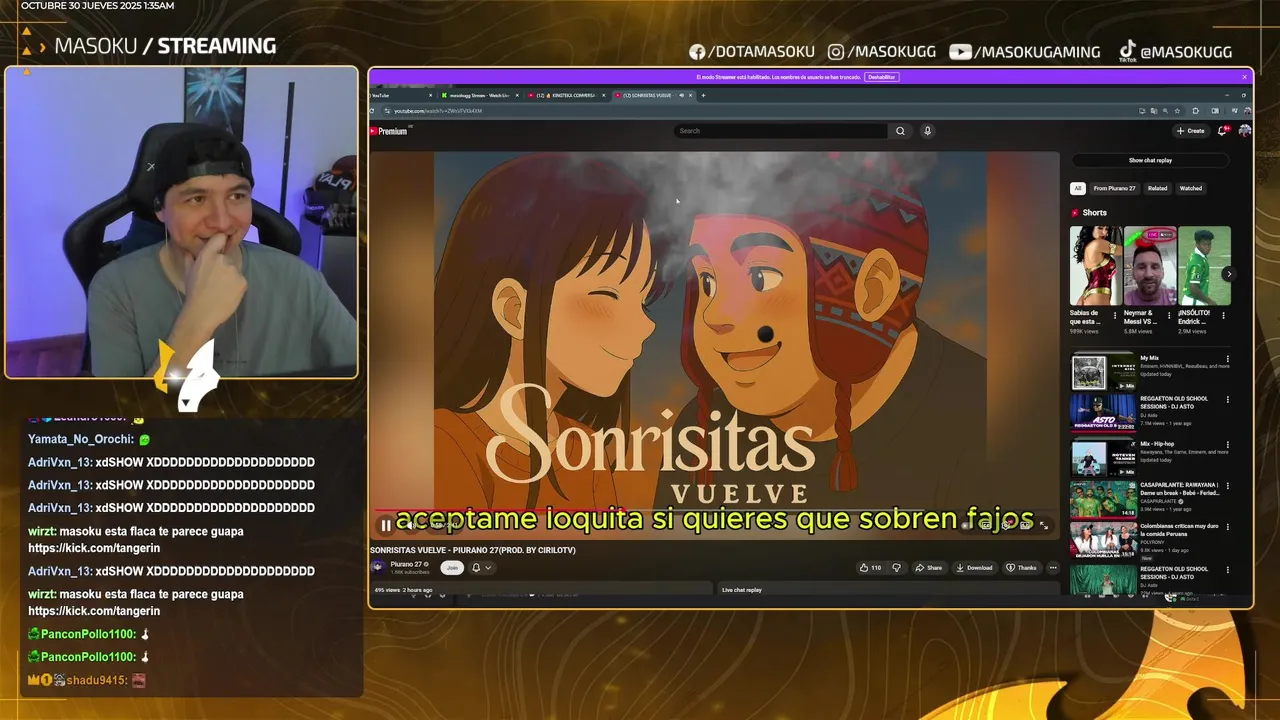The height and width of the screenshot is (720, 1280).
Task: Open more actions three-dot menu under video
Action: (x=1052, y=568)
